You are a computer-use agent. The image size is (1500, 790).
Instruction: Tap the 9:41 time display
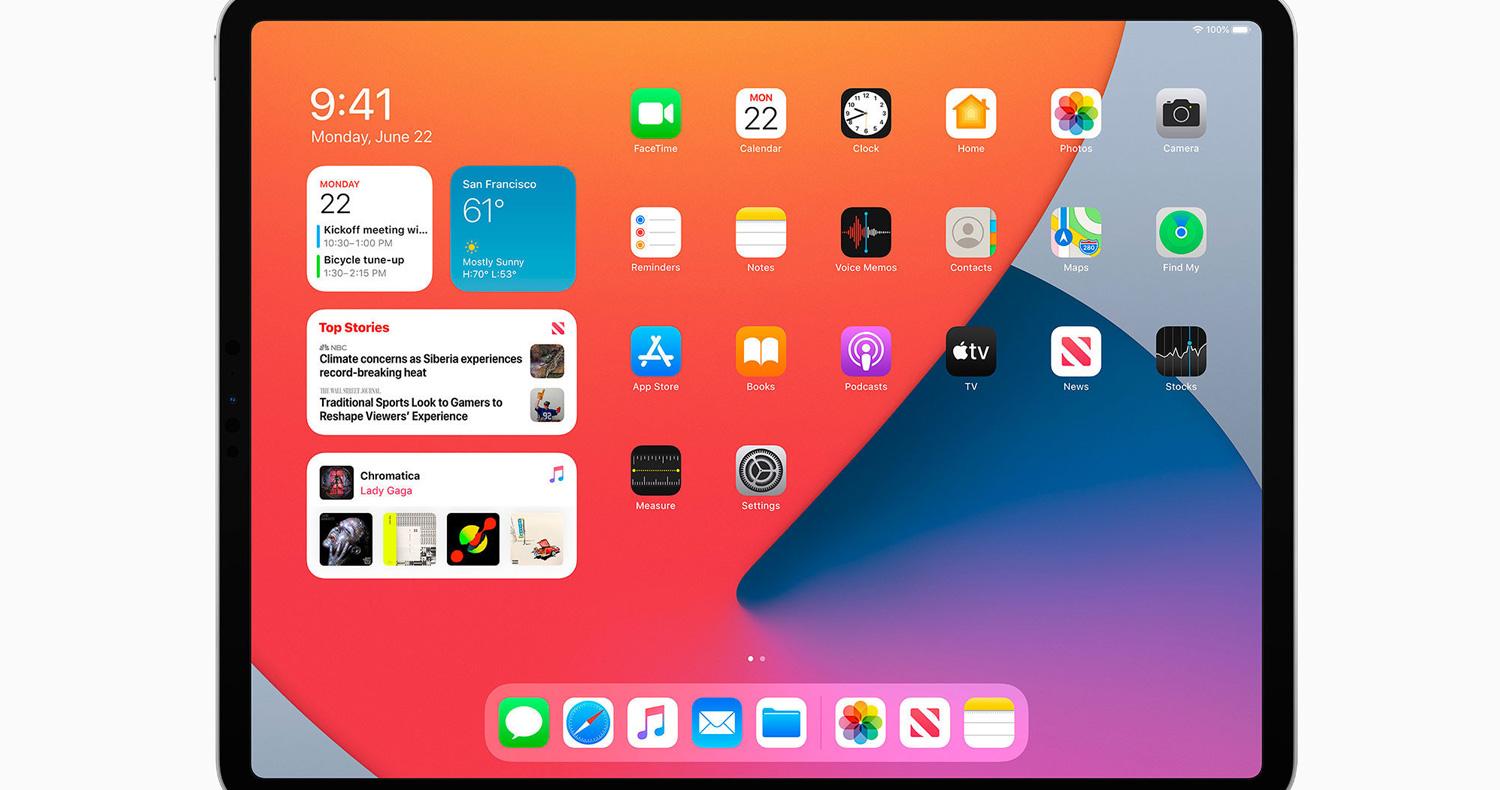[x=352, y=104]
